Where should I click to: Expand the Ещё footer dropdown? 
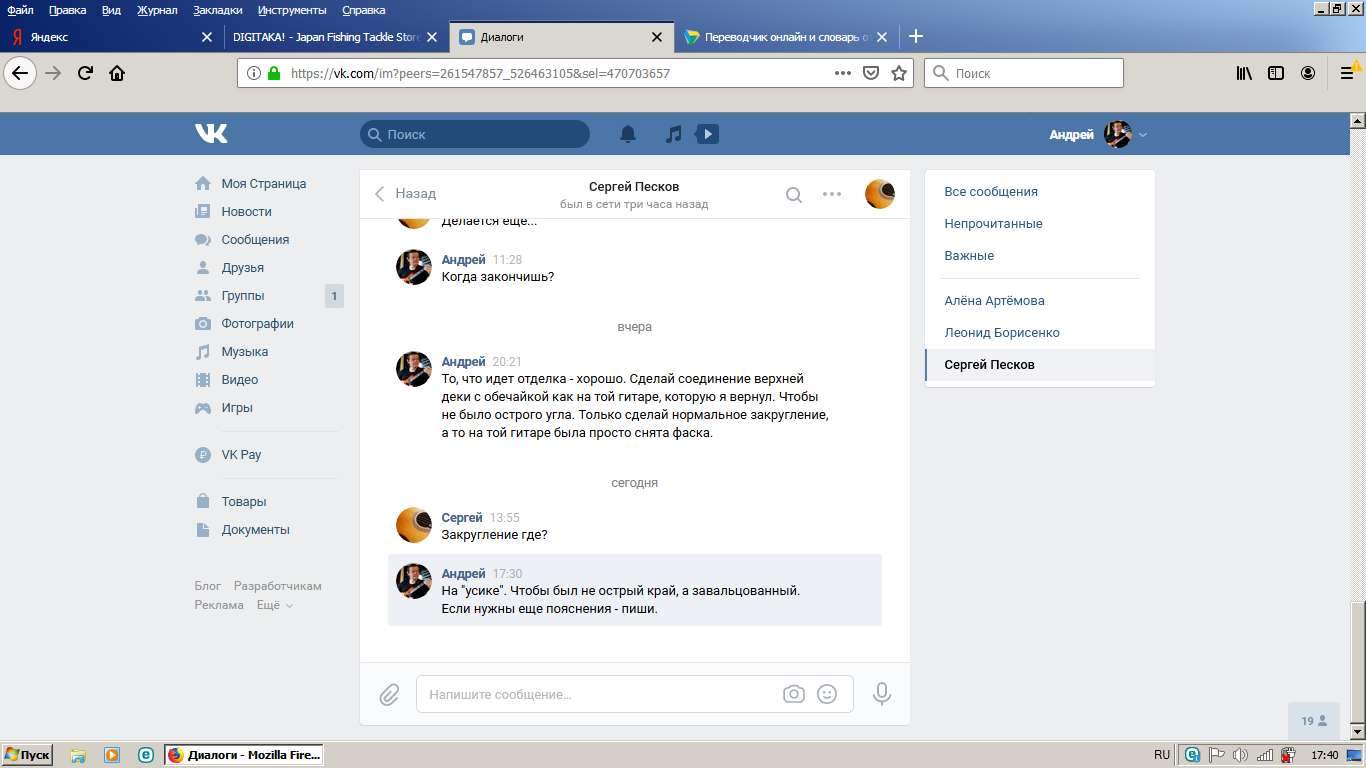274,605
